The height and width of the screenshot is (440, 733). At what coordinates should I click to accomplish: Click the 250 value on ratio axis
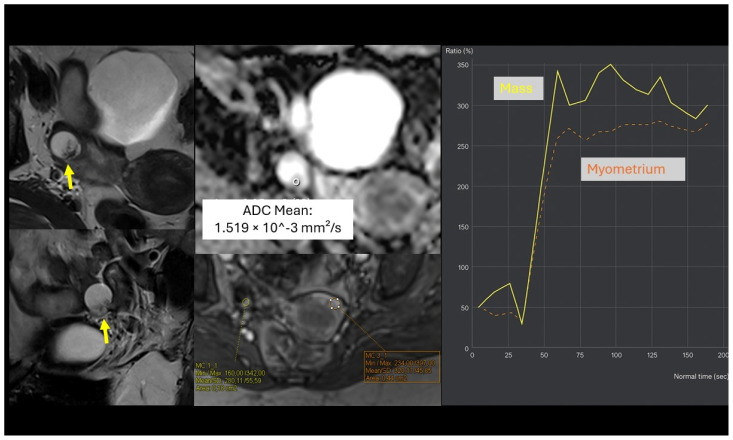coord(463,146)
